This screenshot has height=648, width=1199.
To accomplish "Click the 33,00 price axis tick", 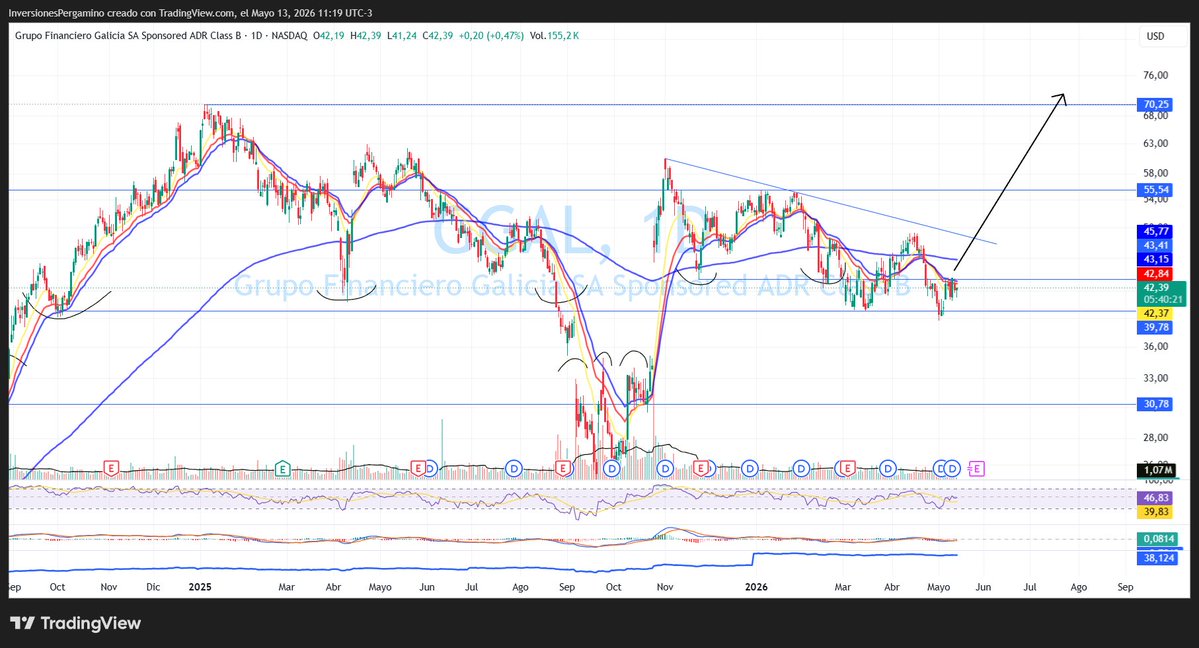I will pos(1155,378).
